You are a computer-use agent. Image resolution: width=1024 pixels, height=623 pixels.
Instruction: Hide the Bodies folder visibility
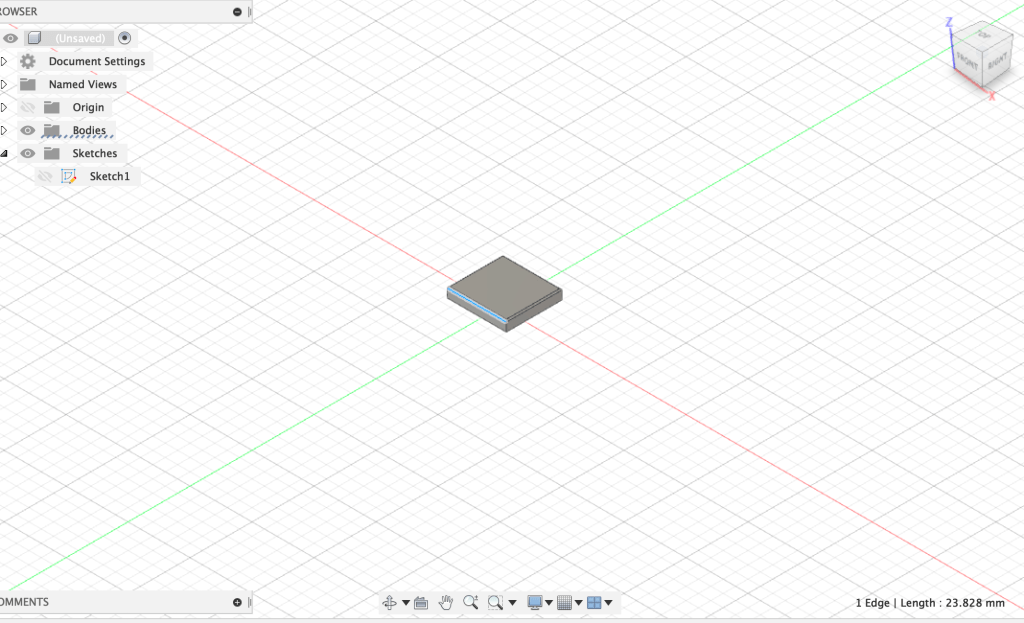click(28, 131)
